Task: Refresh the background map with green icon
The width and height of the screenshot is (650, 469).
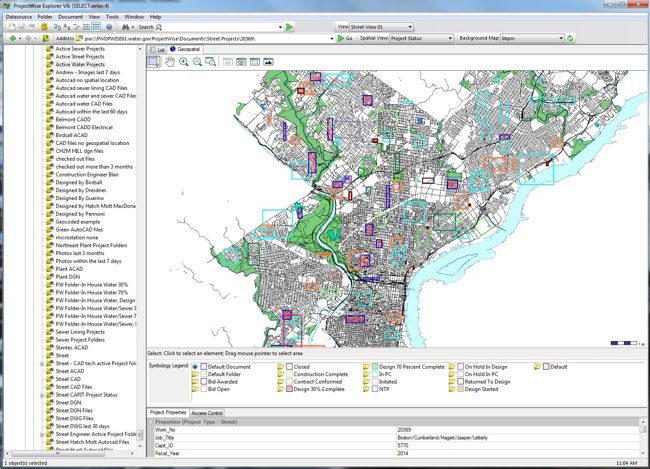Action: (570, 38)
